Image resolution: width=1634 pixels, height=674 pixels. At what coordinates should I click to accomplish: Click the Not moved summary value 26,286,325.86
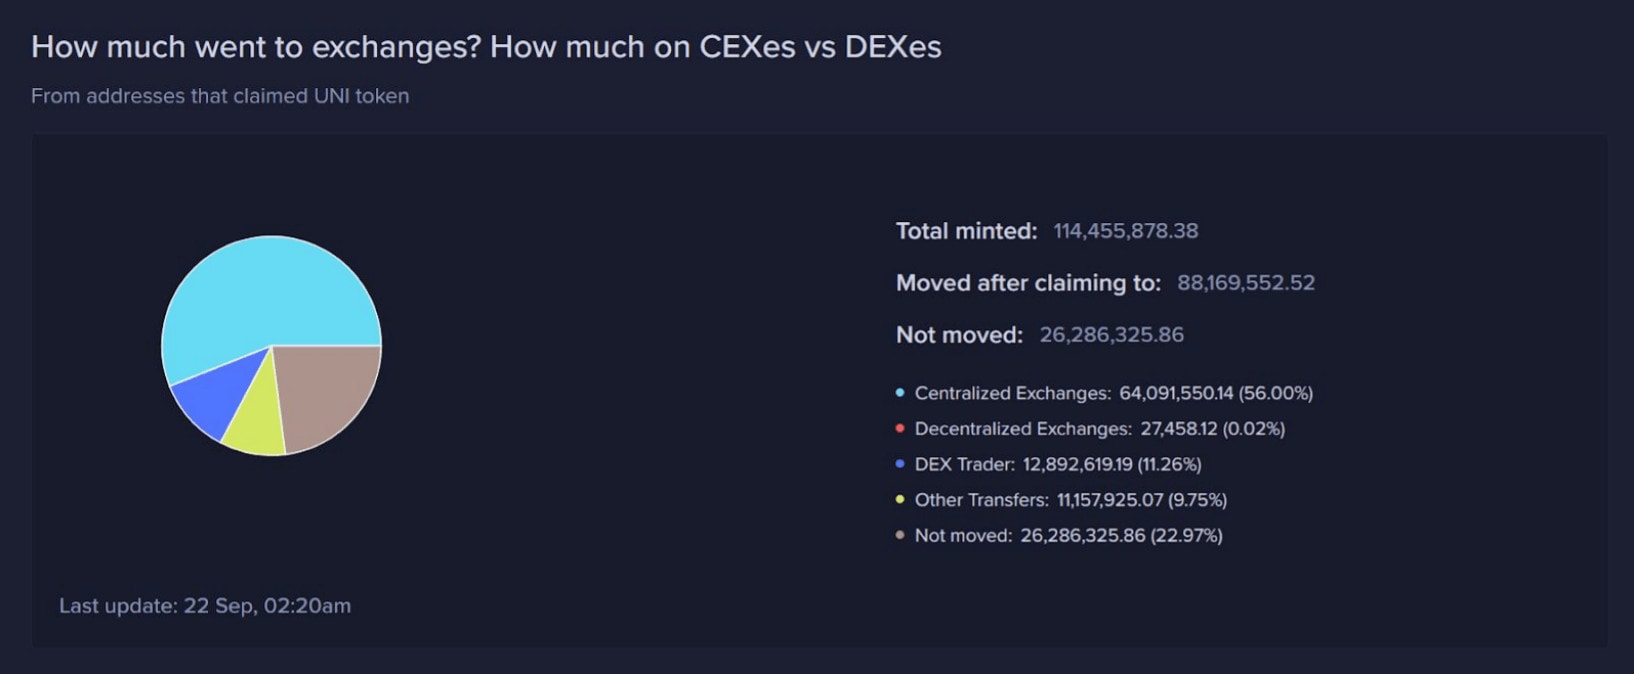(x=1112, y=335)
